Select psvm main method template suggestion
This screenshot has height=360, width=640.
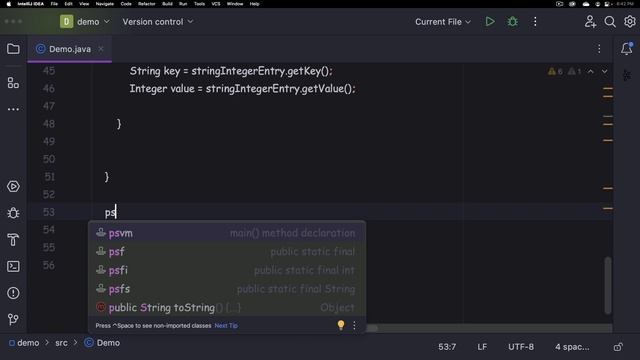(x=227, y=233)
